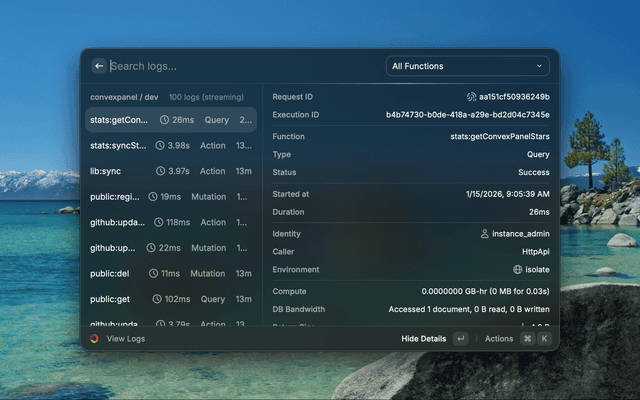Click Hide Details to collapse the detail panel

pos(423,339)
